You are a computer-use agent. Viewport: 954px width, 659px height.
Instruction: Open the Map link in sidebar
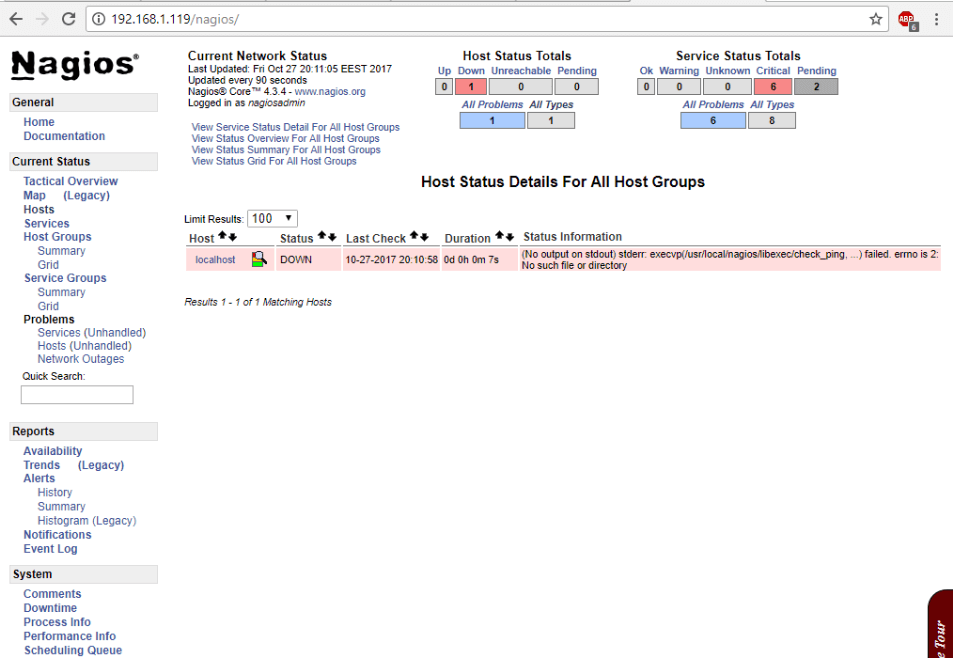click(x=34, y=195)
